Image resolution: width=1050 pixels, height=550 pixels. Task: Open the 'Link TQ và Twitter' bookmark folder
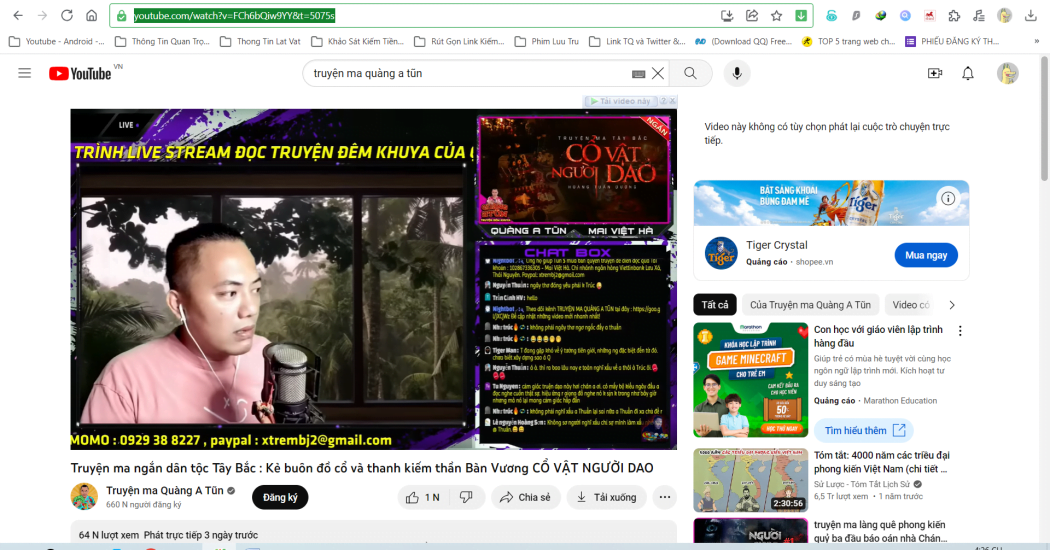(x=638, y=42)
